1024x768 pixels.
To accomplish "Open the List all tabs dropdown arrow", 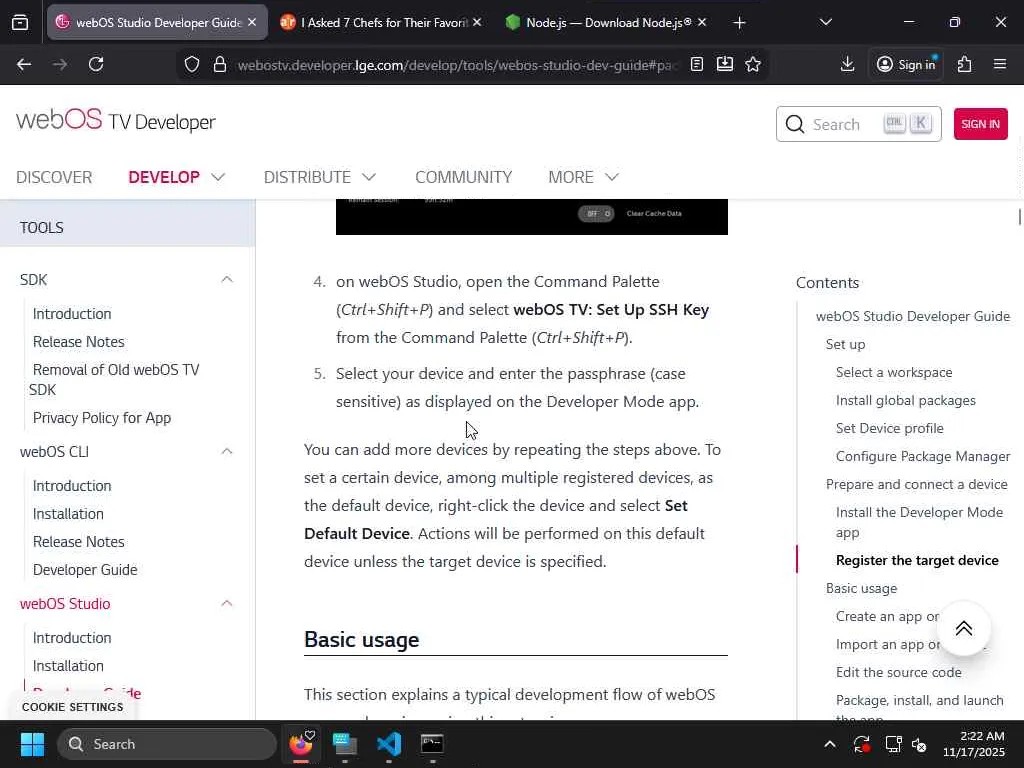I will point(826,22).
